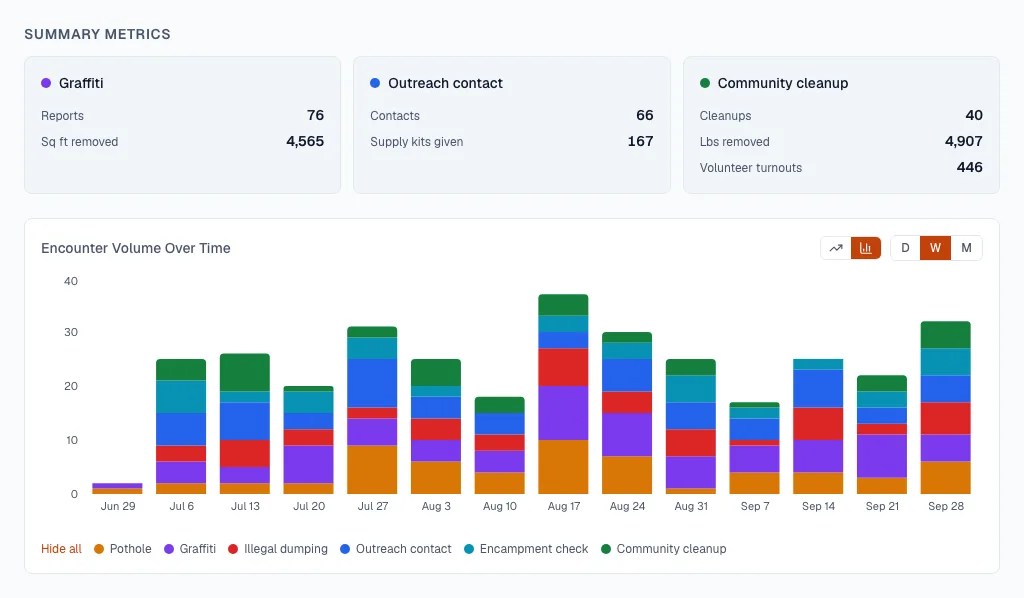Select the D daily granularity

click(x=905, y=248)
